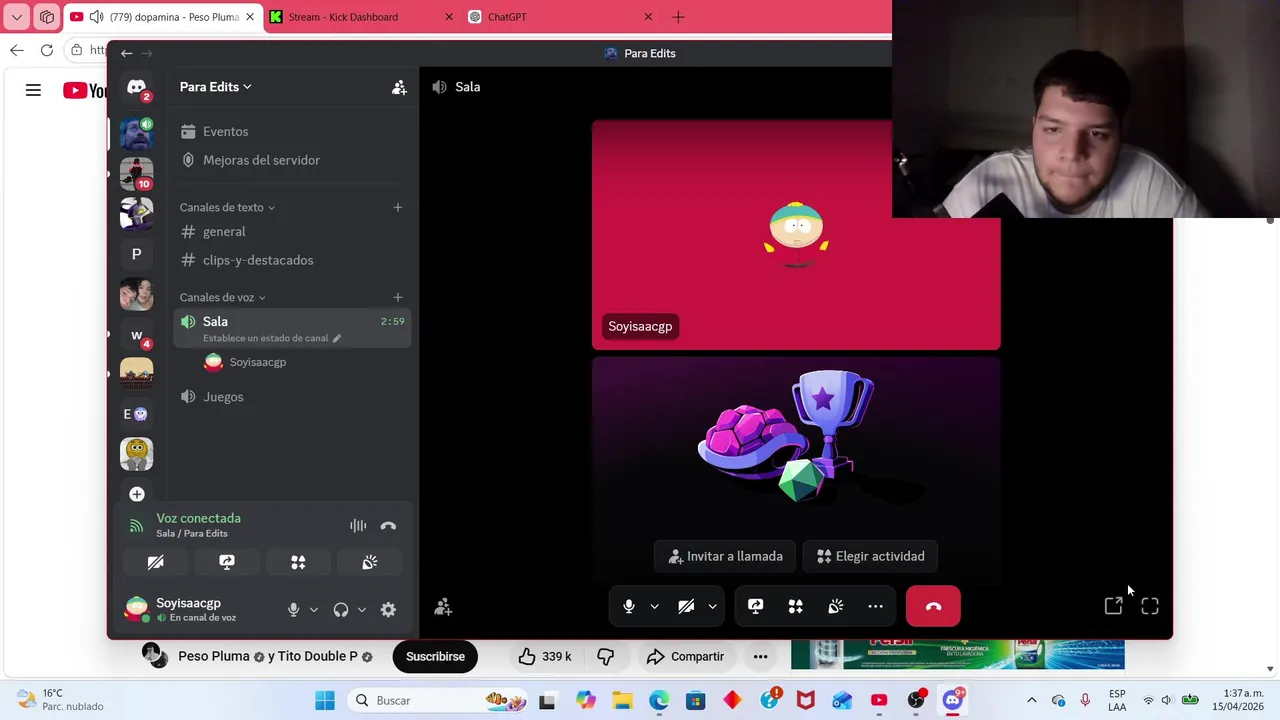This screenshot has width=1280, height=720.
Task: Open camera options chevron in call bar
Action: pos(712,606)
